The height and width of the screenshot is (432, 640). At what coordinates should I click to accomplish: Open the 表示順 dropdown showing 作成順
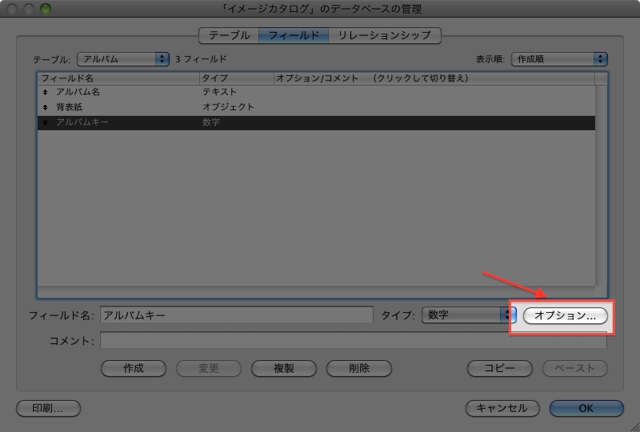click(559, 59)
